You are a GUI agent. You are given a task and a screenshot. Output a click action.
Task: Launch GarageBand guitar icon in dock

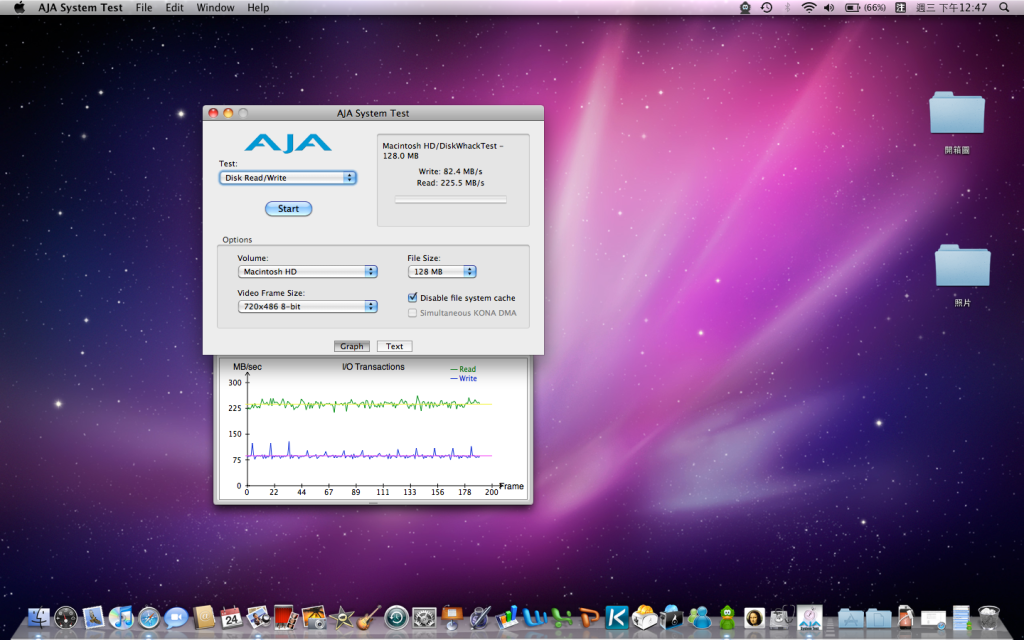pos(369,616)
